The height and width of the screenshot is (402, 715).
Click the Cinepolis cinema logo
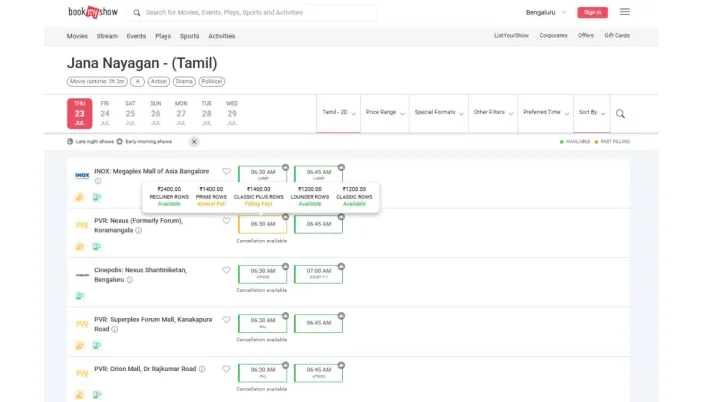pos(82,275)
